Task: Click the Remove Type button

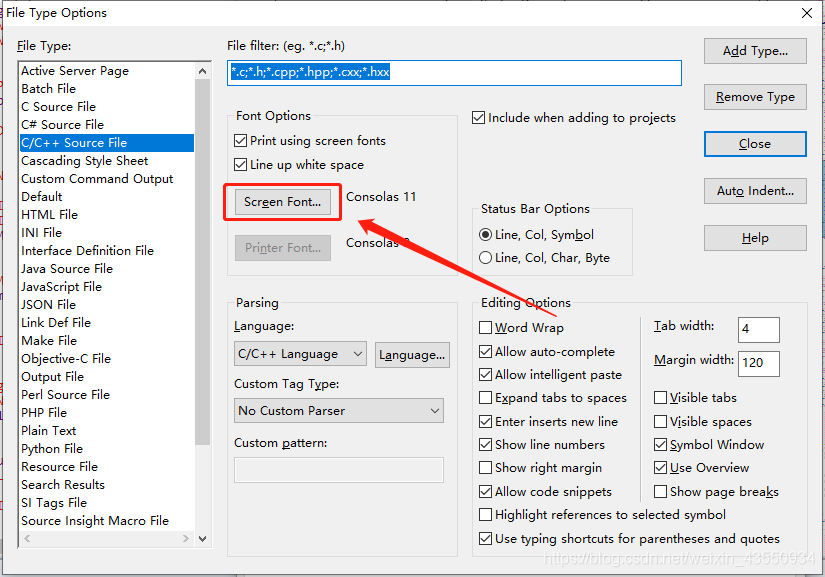Action: point(755,97)
